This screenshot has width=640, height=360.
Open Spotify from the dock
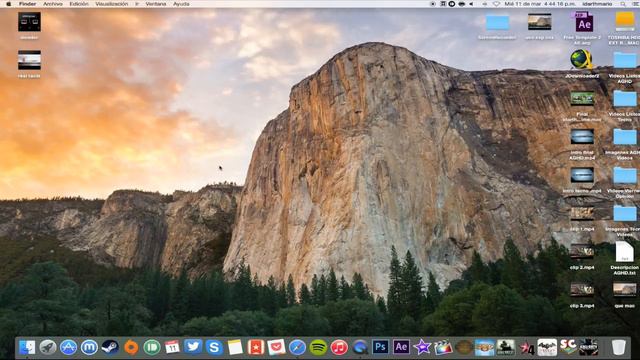point(318,347)
